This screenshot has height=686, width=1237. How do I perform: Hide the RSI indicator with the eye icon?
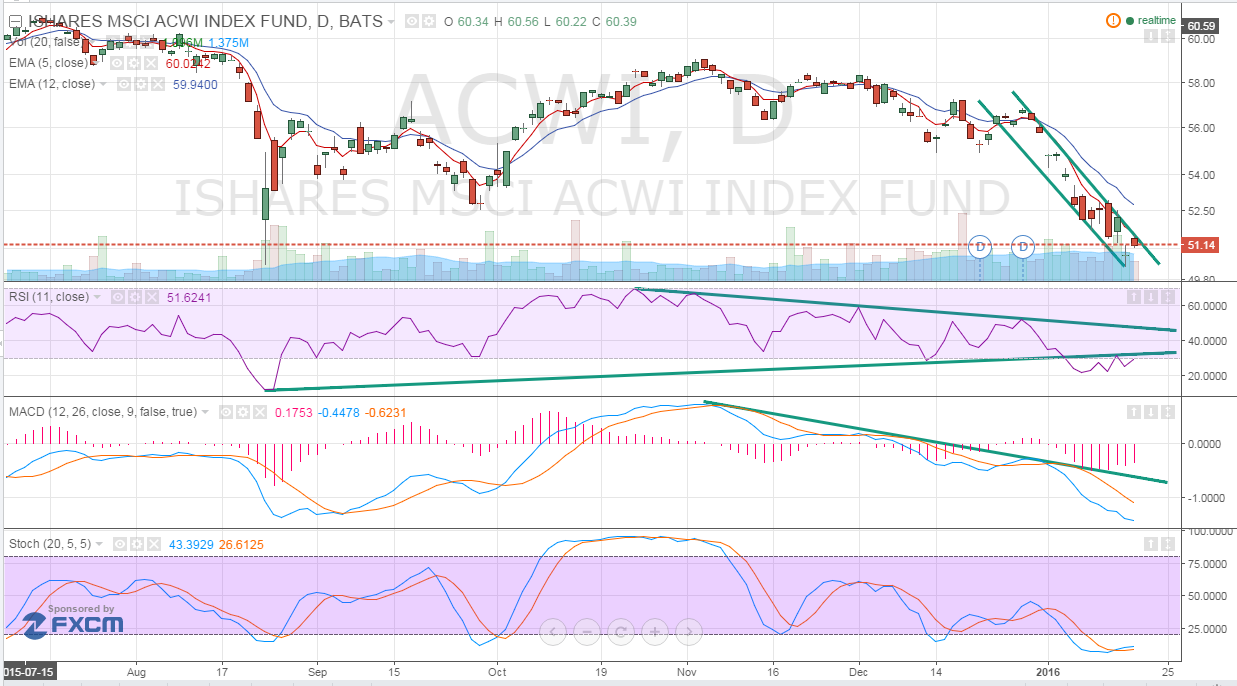[x=118, y=297]
